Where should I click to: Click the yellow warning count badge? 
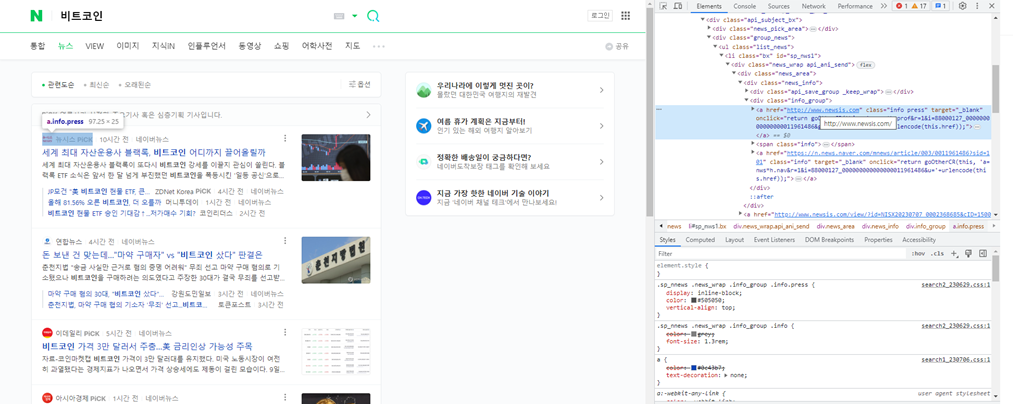(920, 6)
